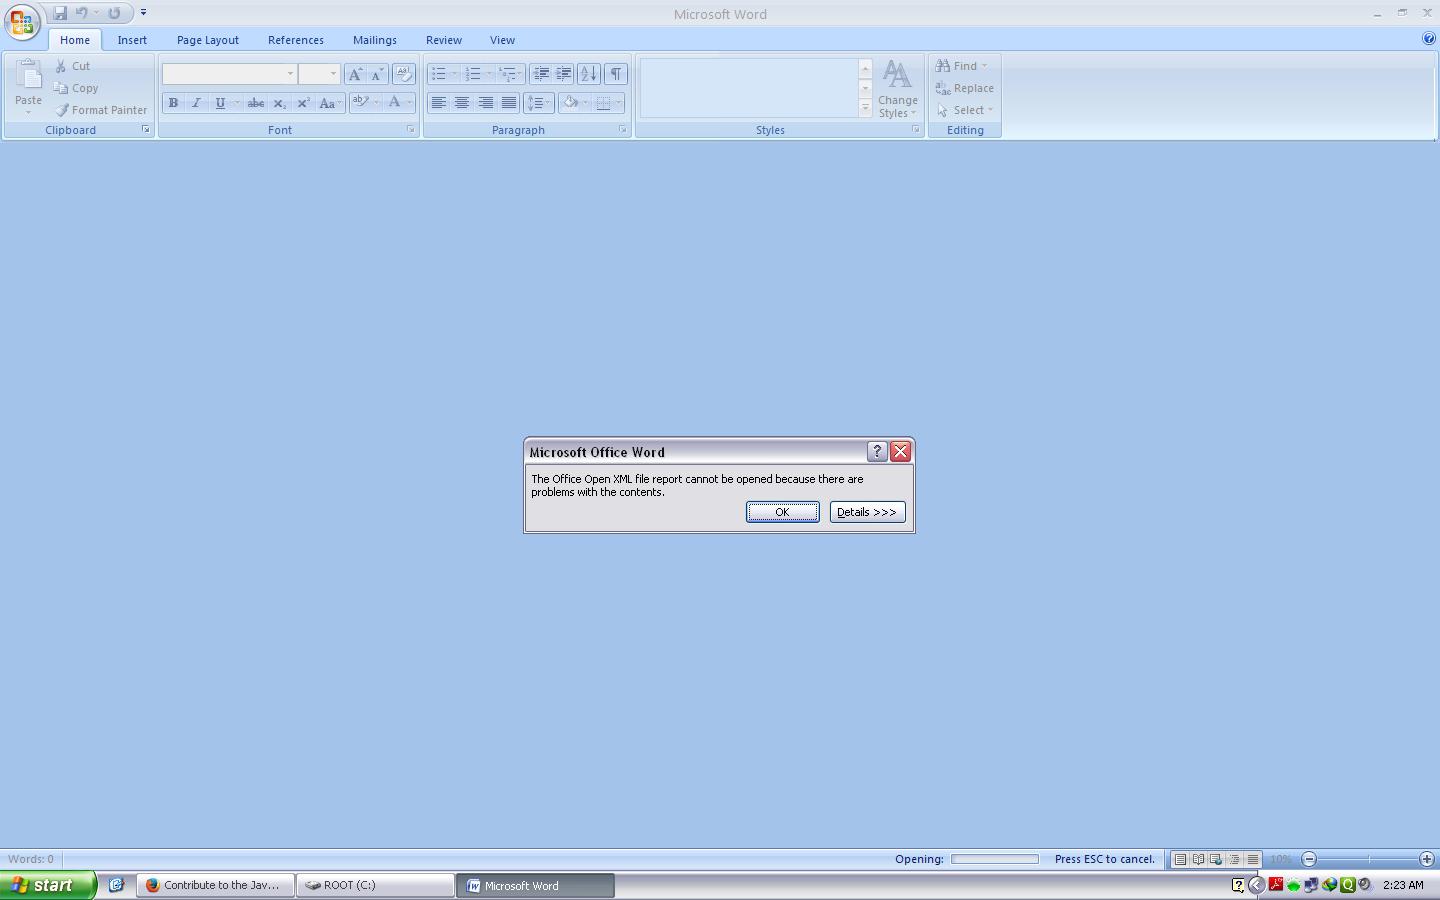Click the Details >>> button
Screen dimensions: 1440x900
(867, 512)
